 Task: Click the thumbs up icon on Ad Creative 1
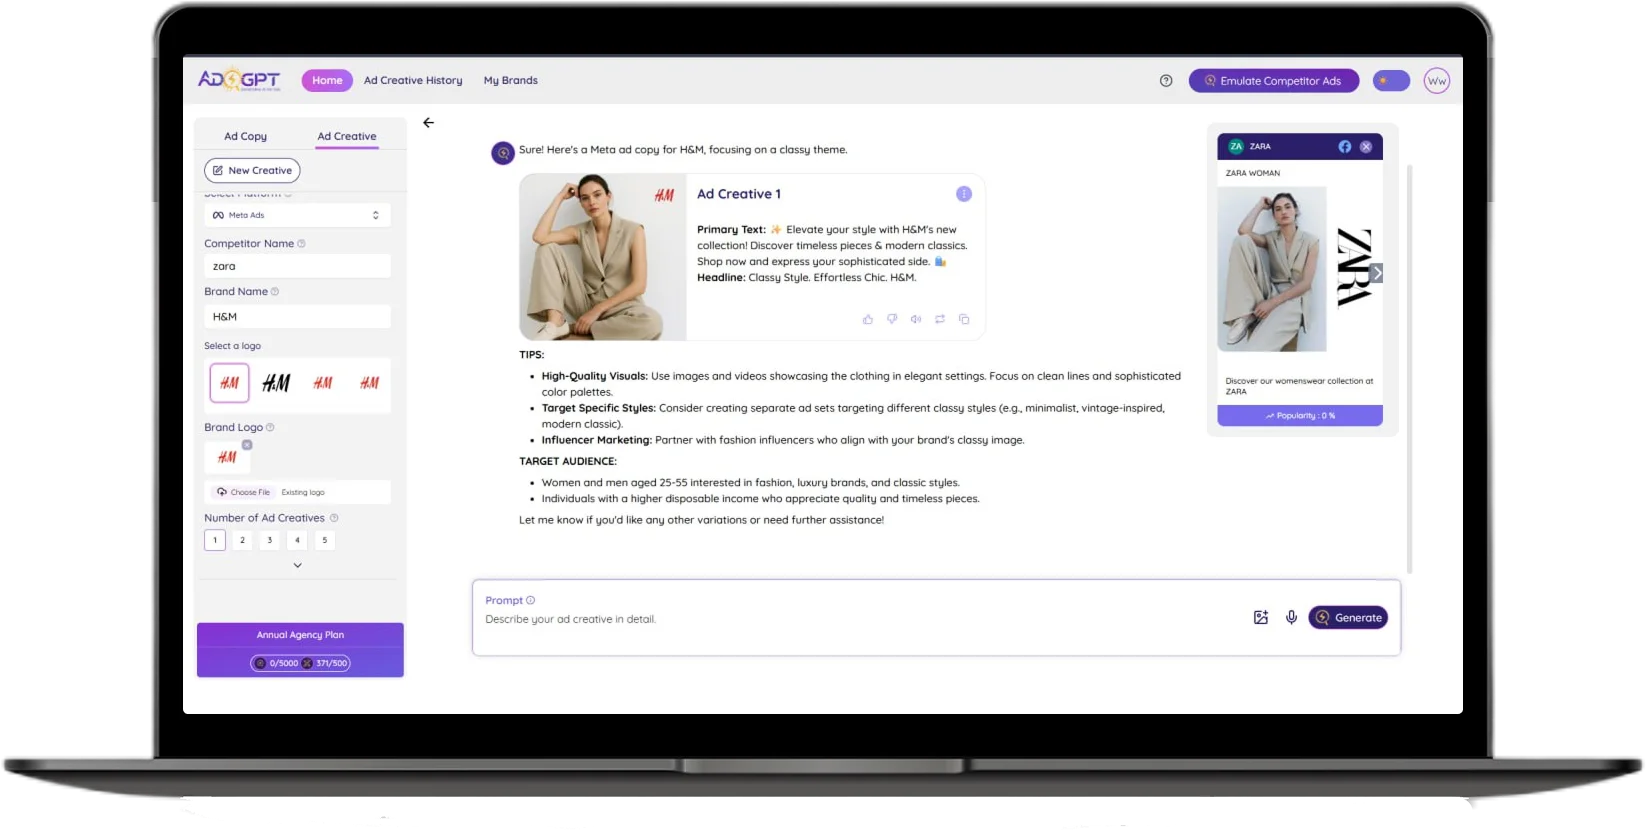tap(867, 319)
